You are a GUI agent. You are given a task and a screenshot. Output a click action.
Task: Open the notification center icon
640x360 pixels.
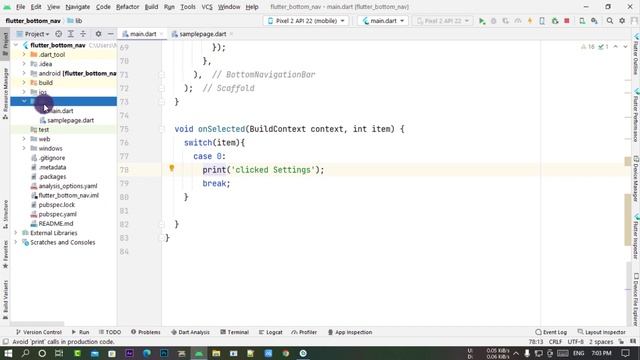click(x=626, y=353)
